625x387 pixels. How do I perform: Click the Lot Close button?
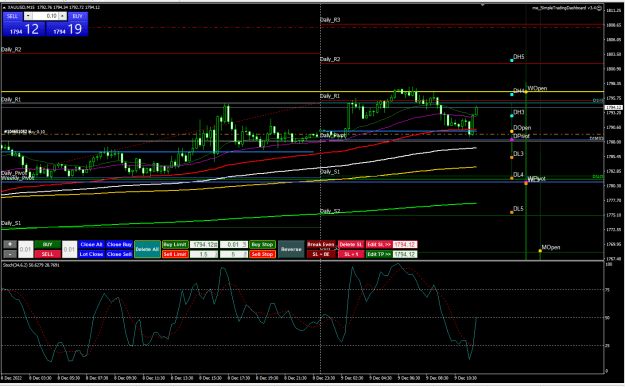(91, 254)
